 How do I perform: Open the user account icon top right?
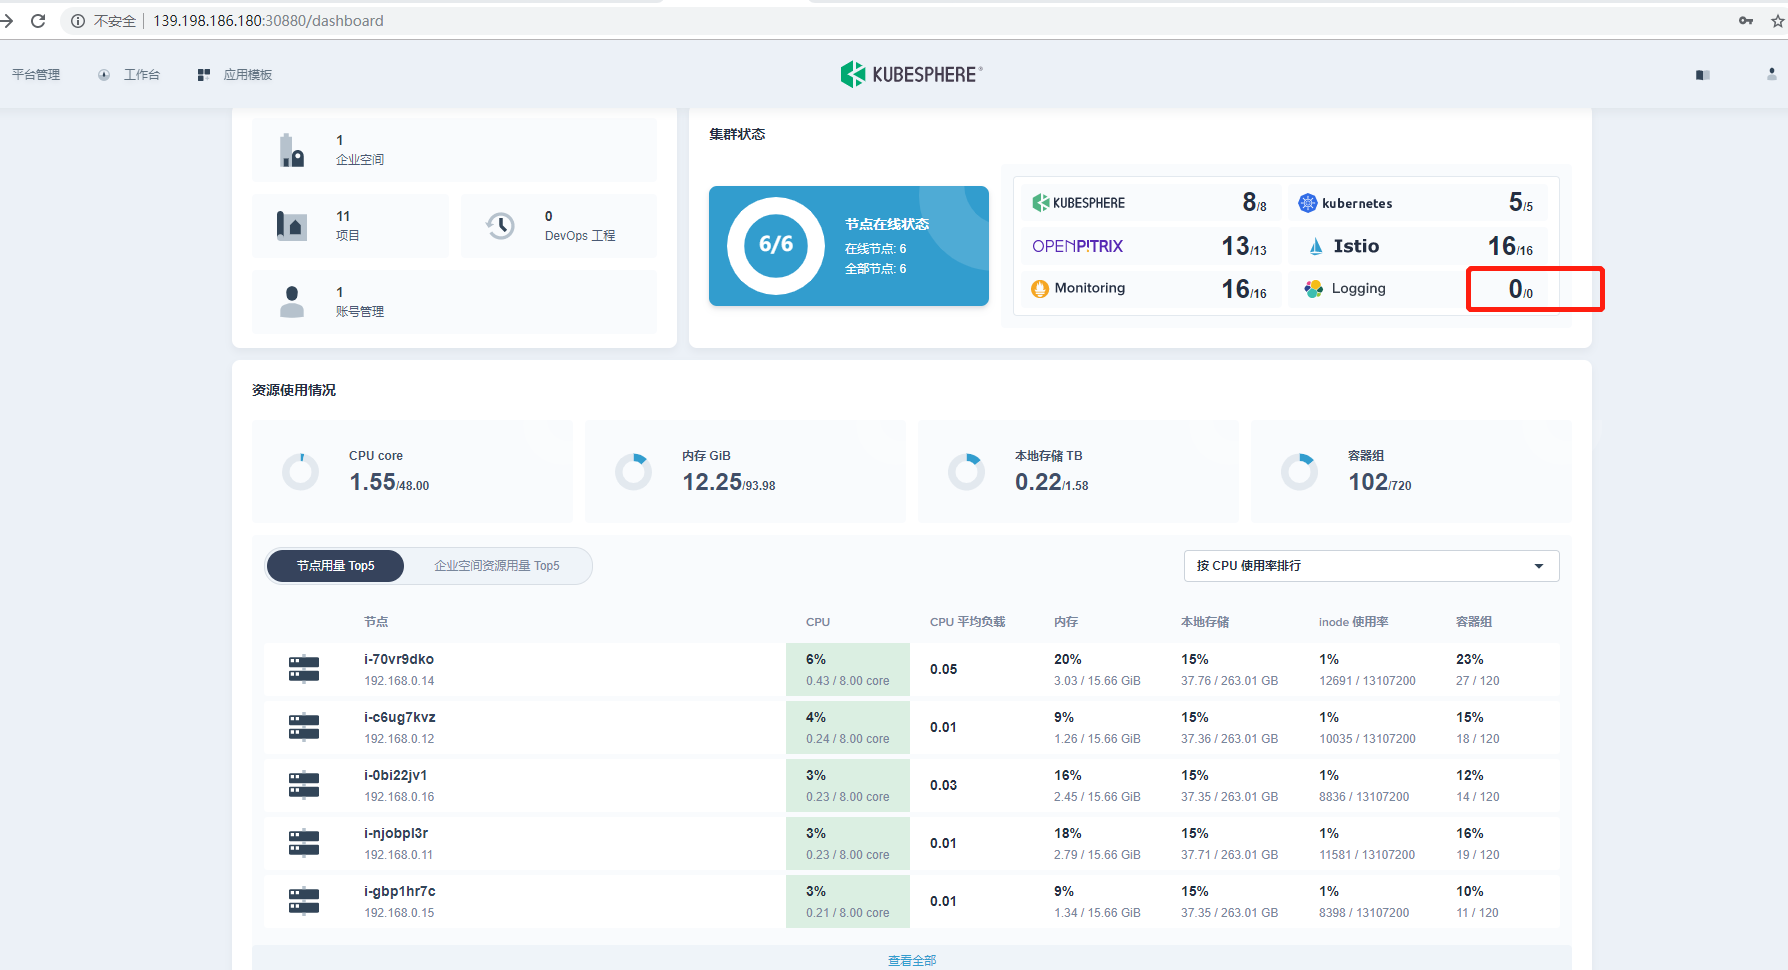pos(1771,74)
